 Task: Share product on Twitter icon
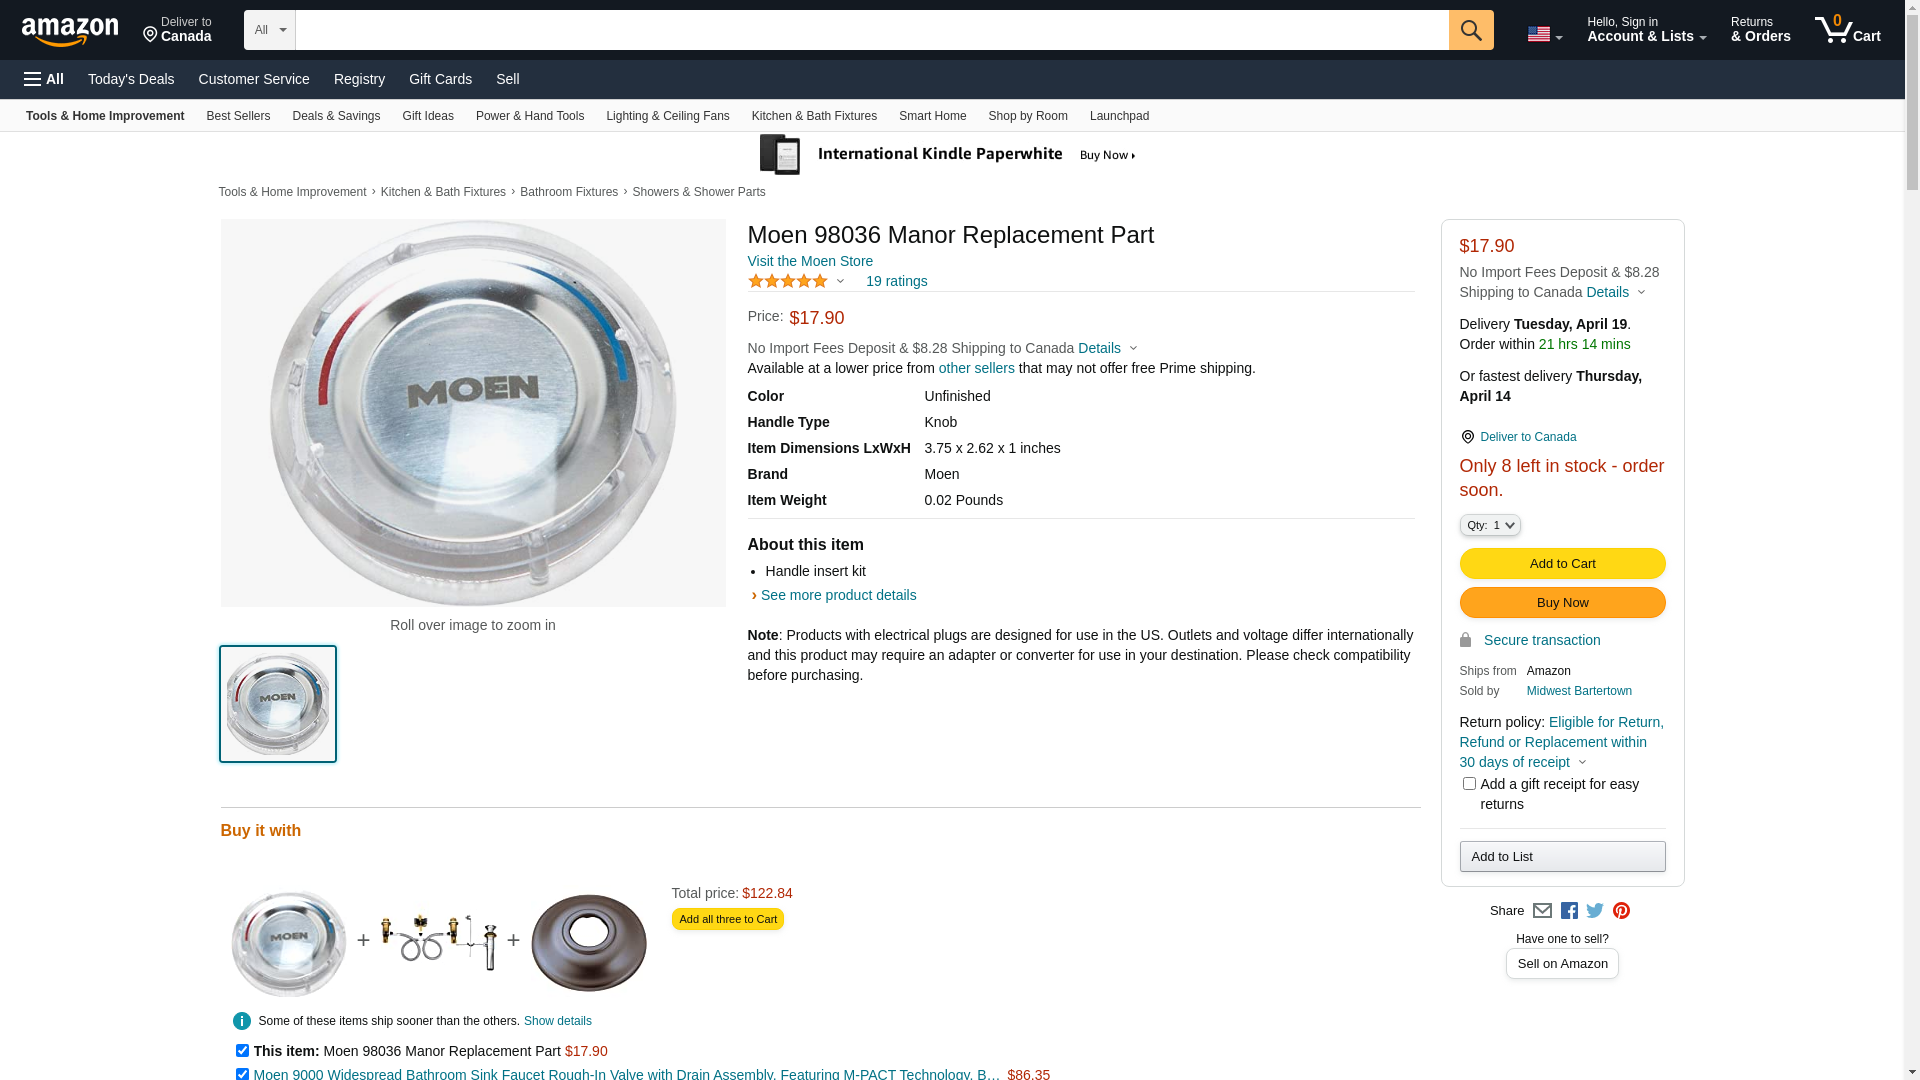(1595, 911)
